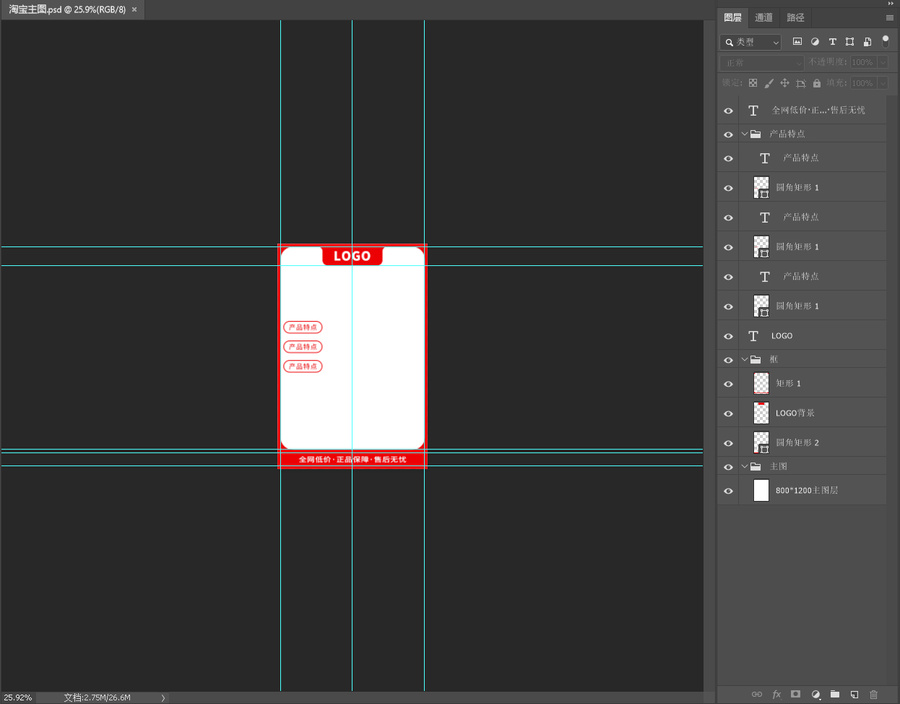
Task: Click the T icon of 全网低价 text layer
Action: 753,110
